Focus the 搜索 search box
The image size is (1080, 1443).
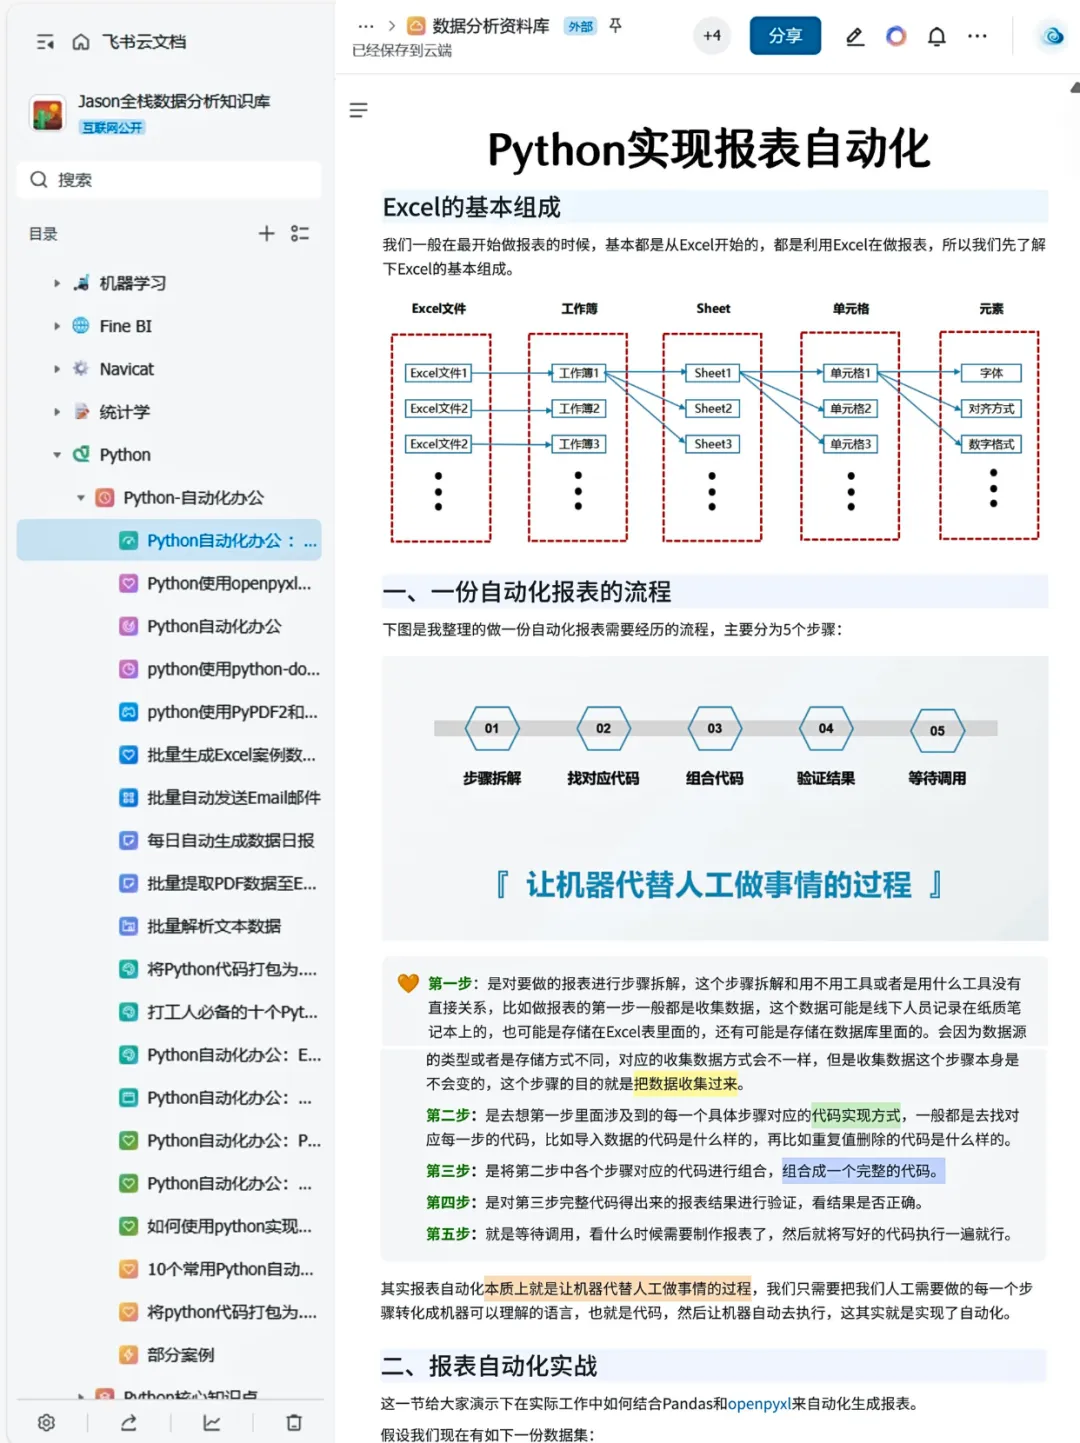pyautogui.click(x=169, y=180)
